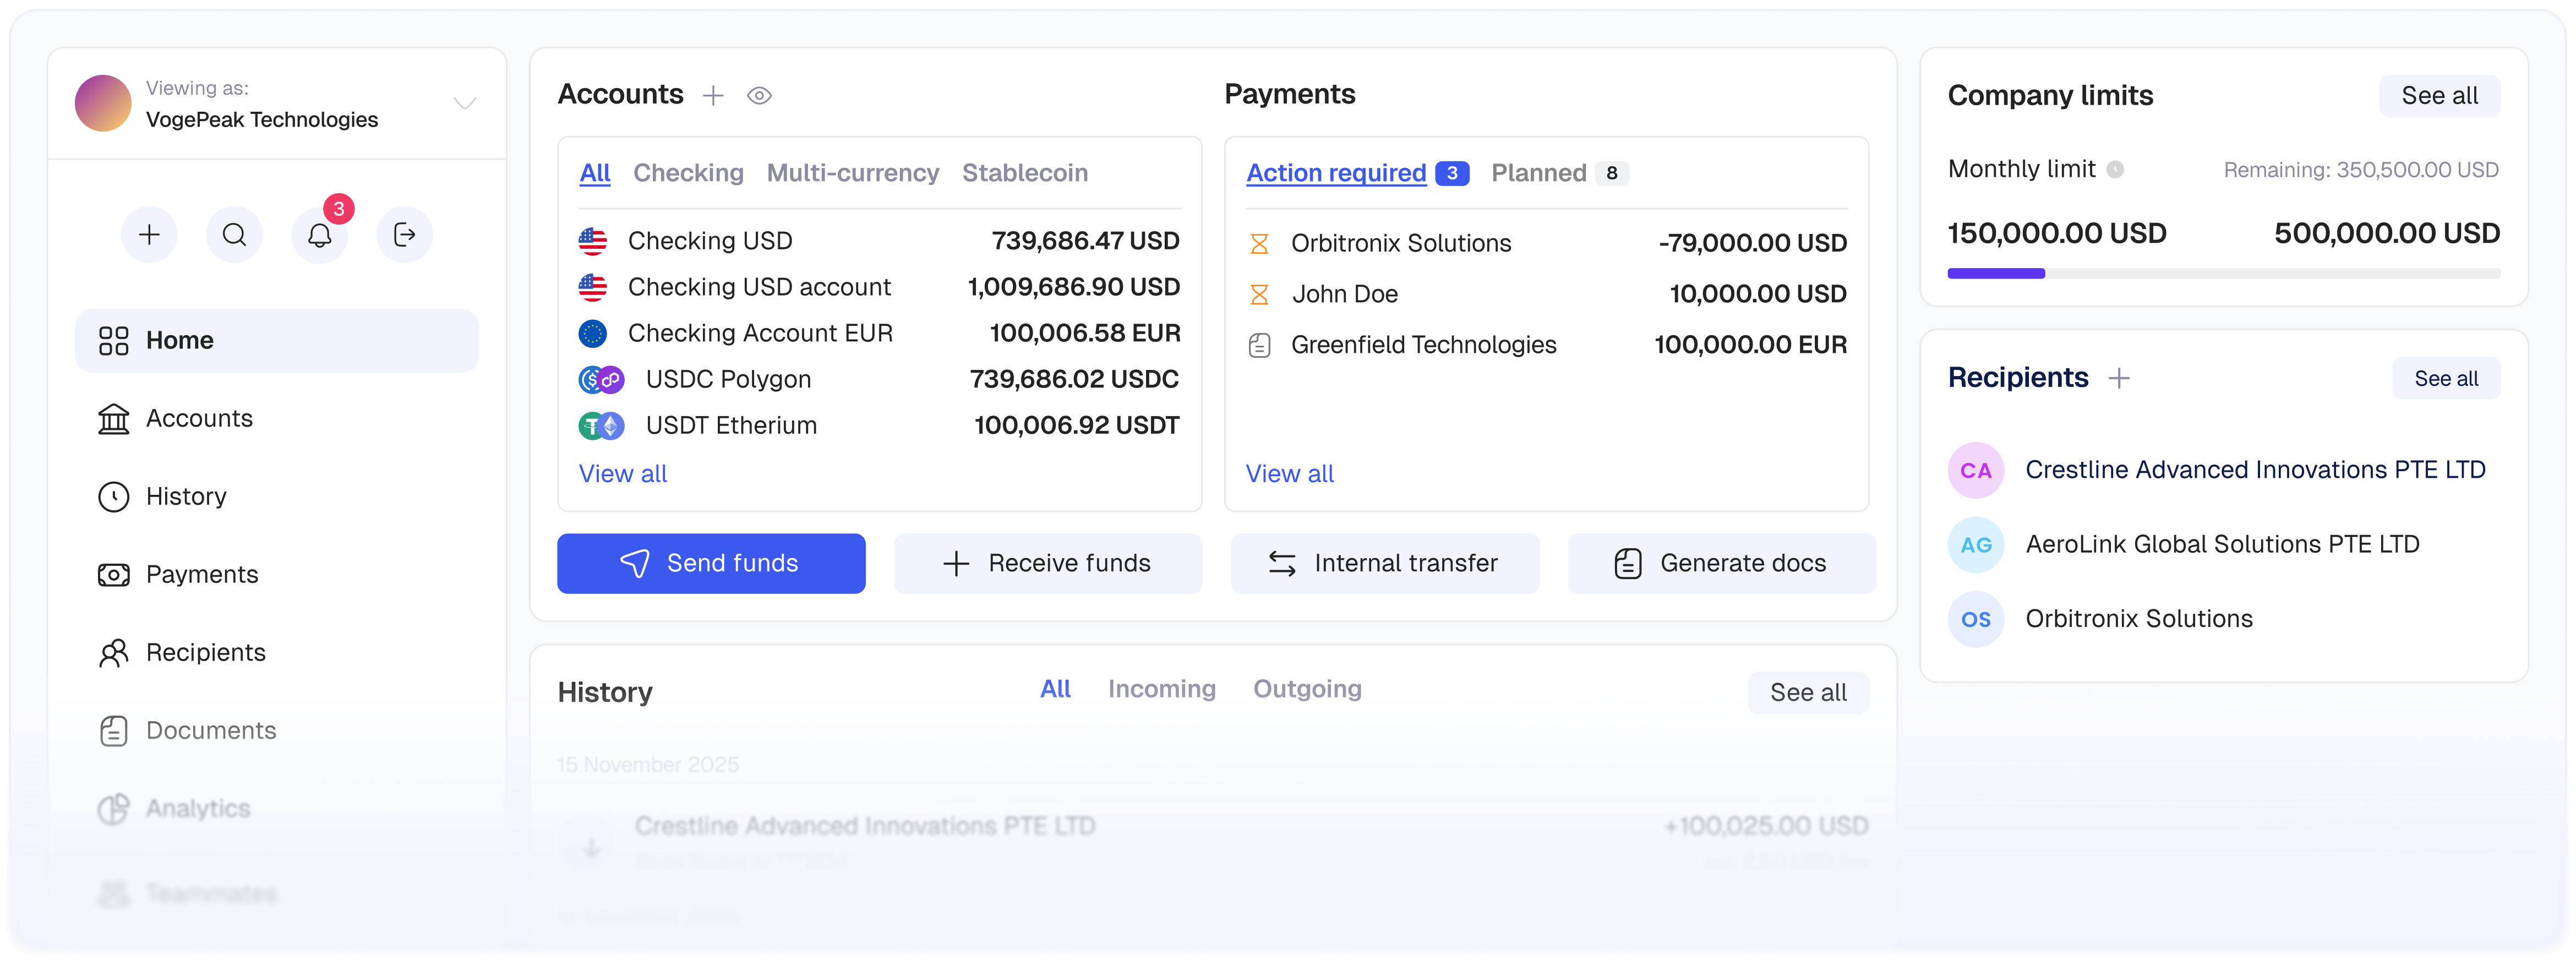Click the Monthly limit info icon
Viewport: 2576px width, 960px height.
[2115, 170]
